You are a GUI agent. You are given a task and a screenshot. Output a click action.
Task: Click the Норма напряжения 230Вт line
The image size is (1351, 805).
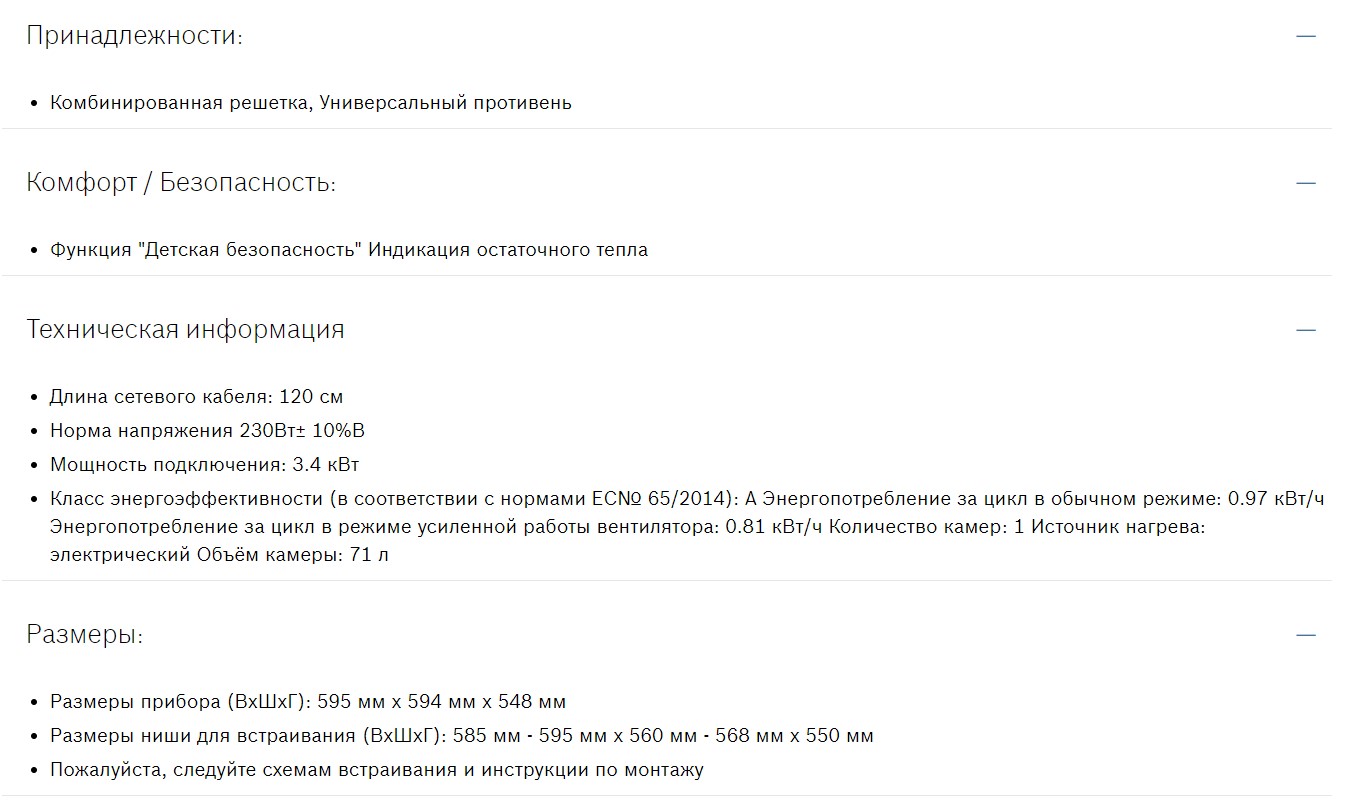pos(207,431)
